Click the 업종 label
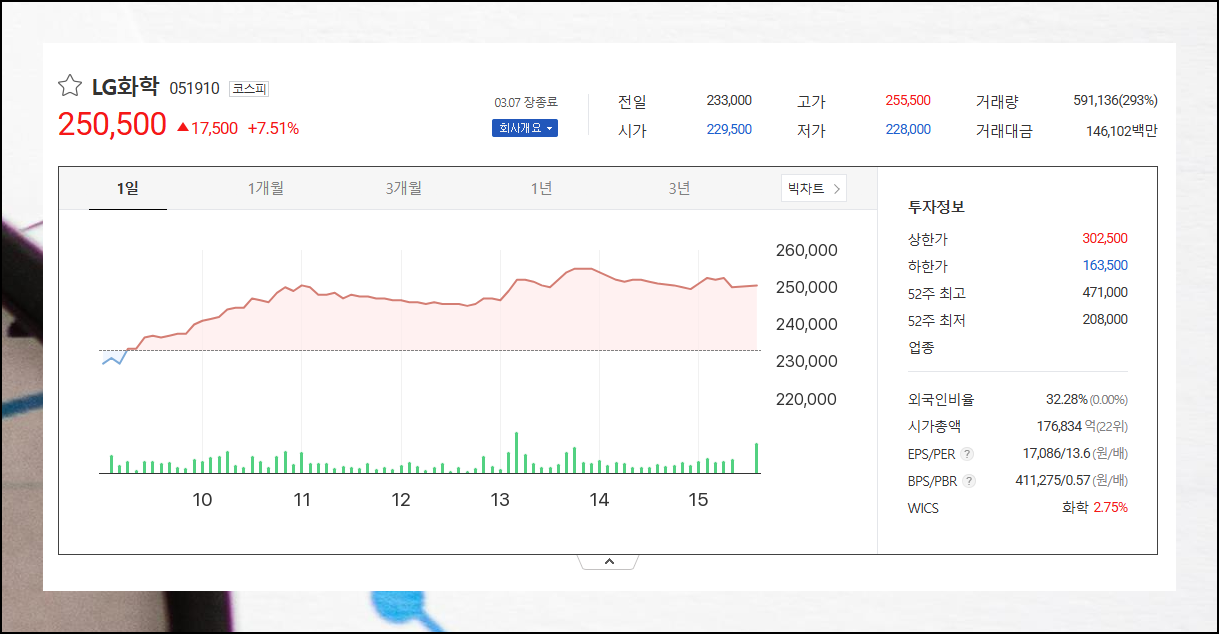Viewport: 1219px width, 634px height. tap(920, 347)
